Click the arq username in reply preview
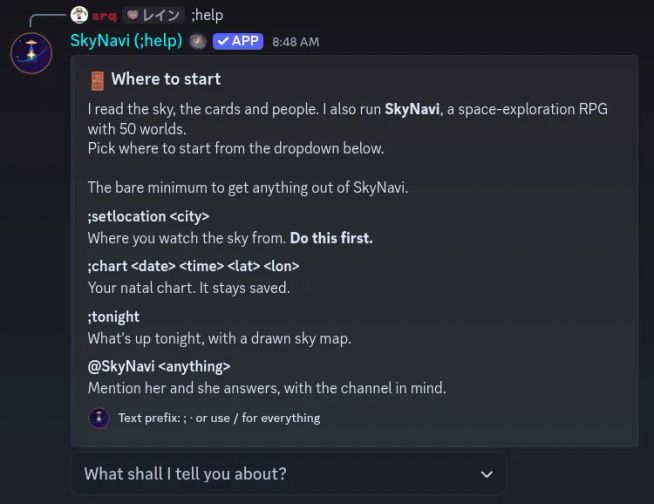 click(104, 16)
